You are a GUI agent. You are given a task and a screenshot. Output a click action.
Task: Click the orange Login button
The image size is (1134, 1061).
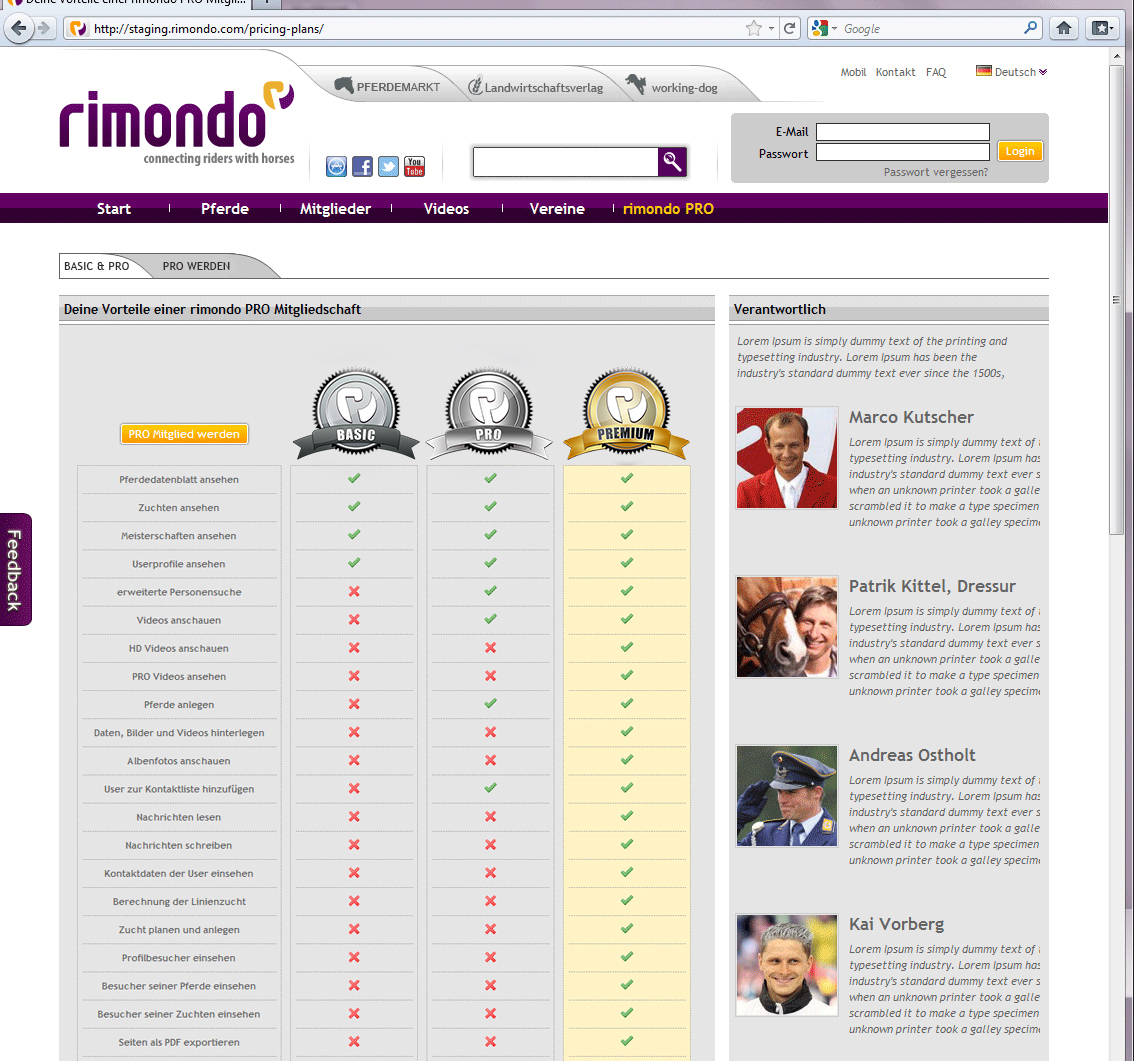[x=1020, y=151]
